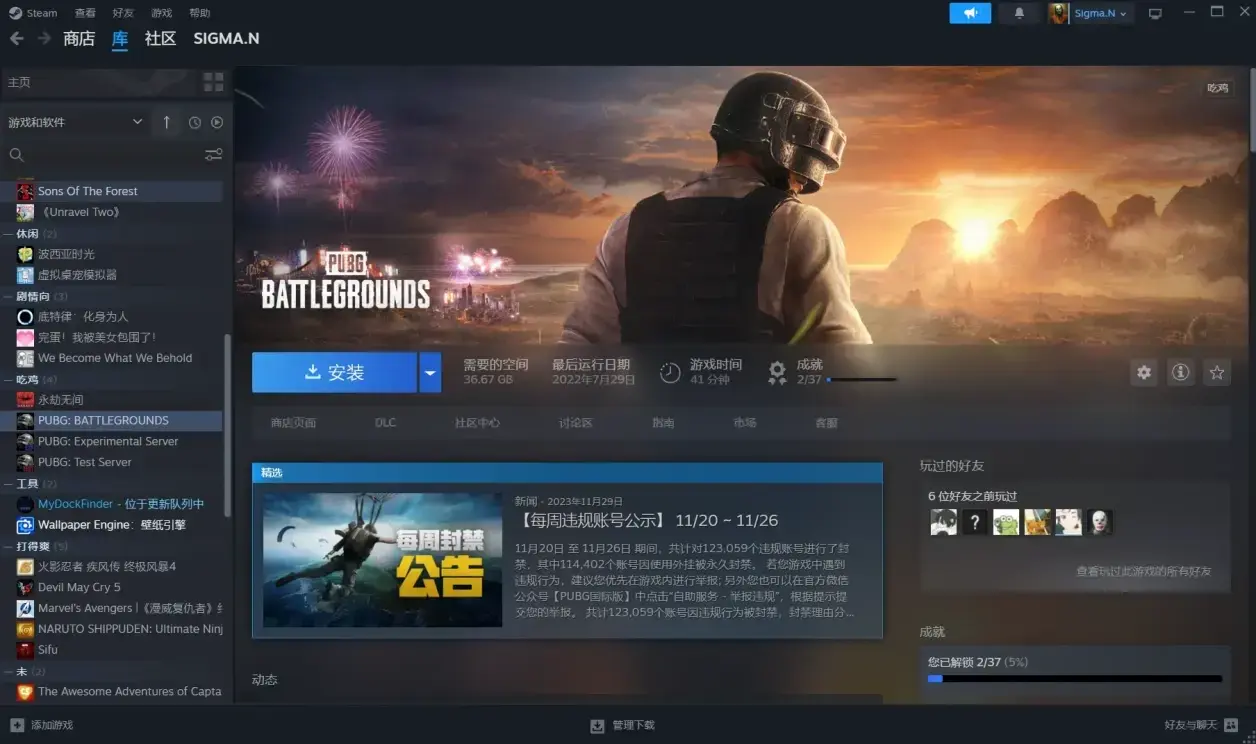
Task: Click the recent activity clock icon
Action: (195, 122)
